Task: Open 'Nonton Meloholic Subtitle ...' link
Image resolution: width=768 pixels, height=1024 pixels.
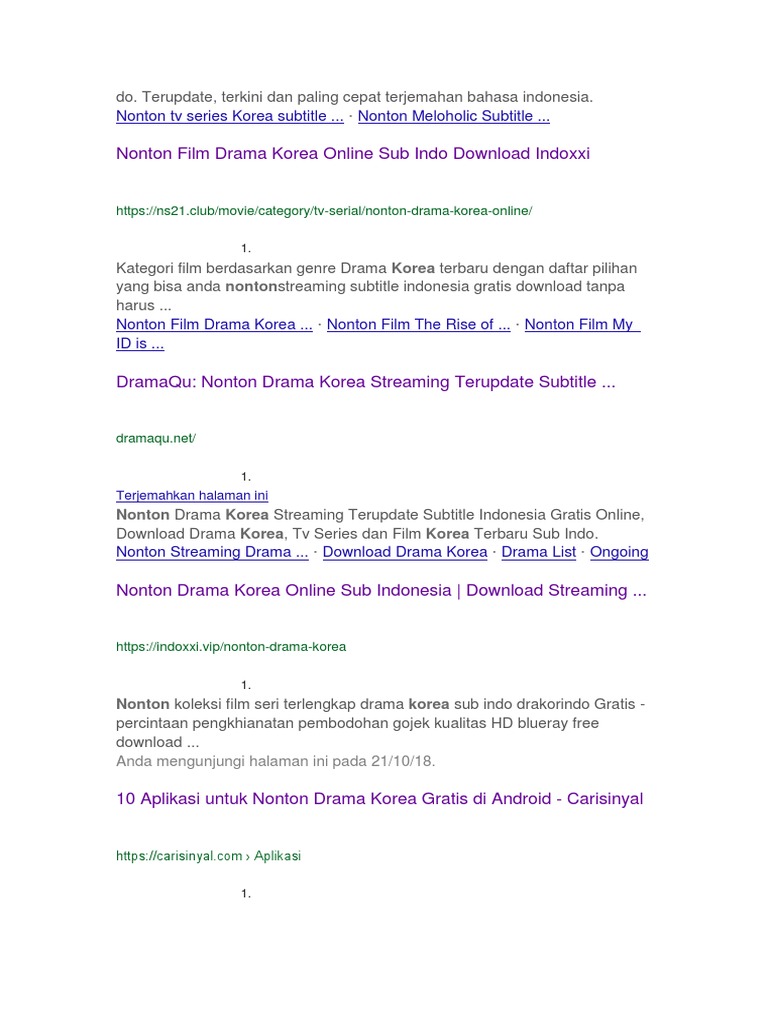Action: click(454, 116)
